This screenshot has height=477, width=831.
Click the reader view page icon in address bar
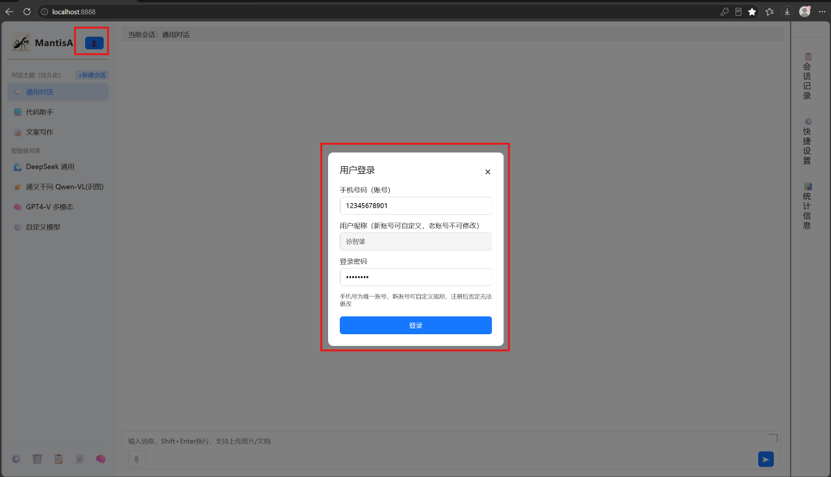pos(738,12)
